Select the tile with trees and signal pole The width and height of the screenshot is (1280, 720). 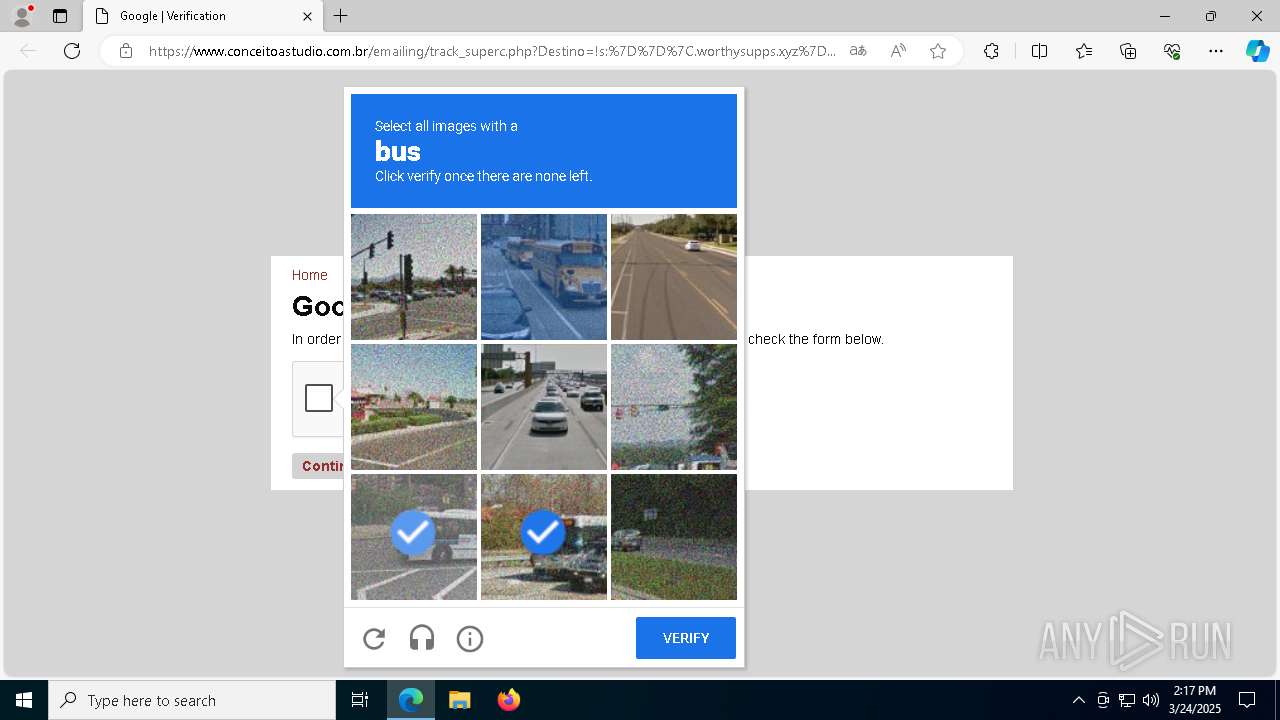coord(674,407)
